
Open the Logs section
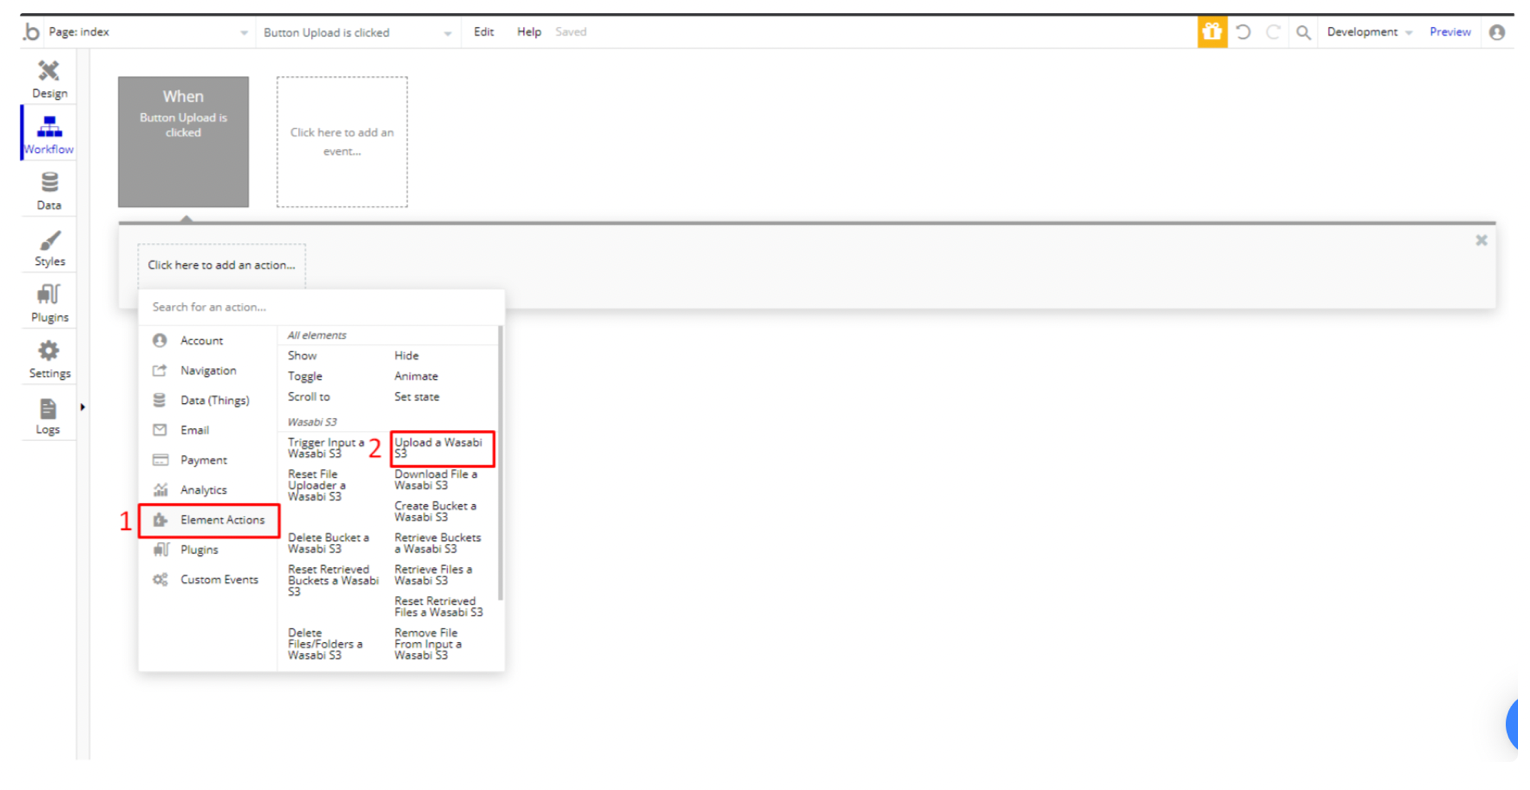tap(49, 416)
